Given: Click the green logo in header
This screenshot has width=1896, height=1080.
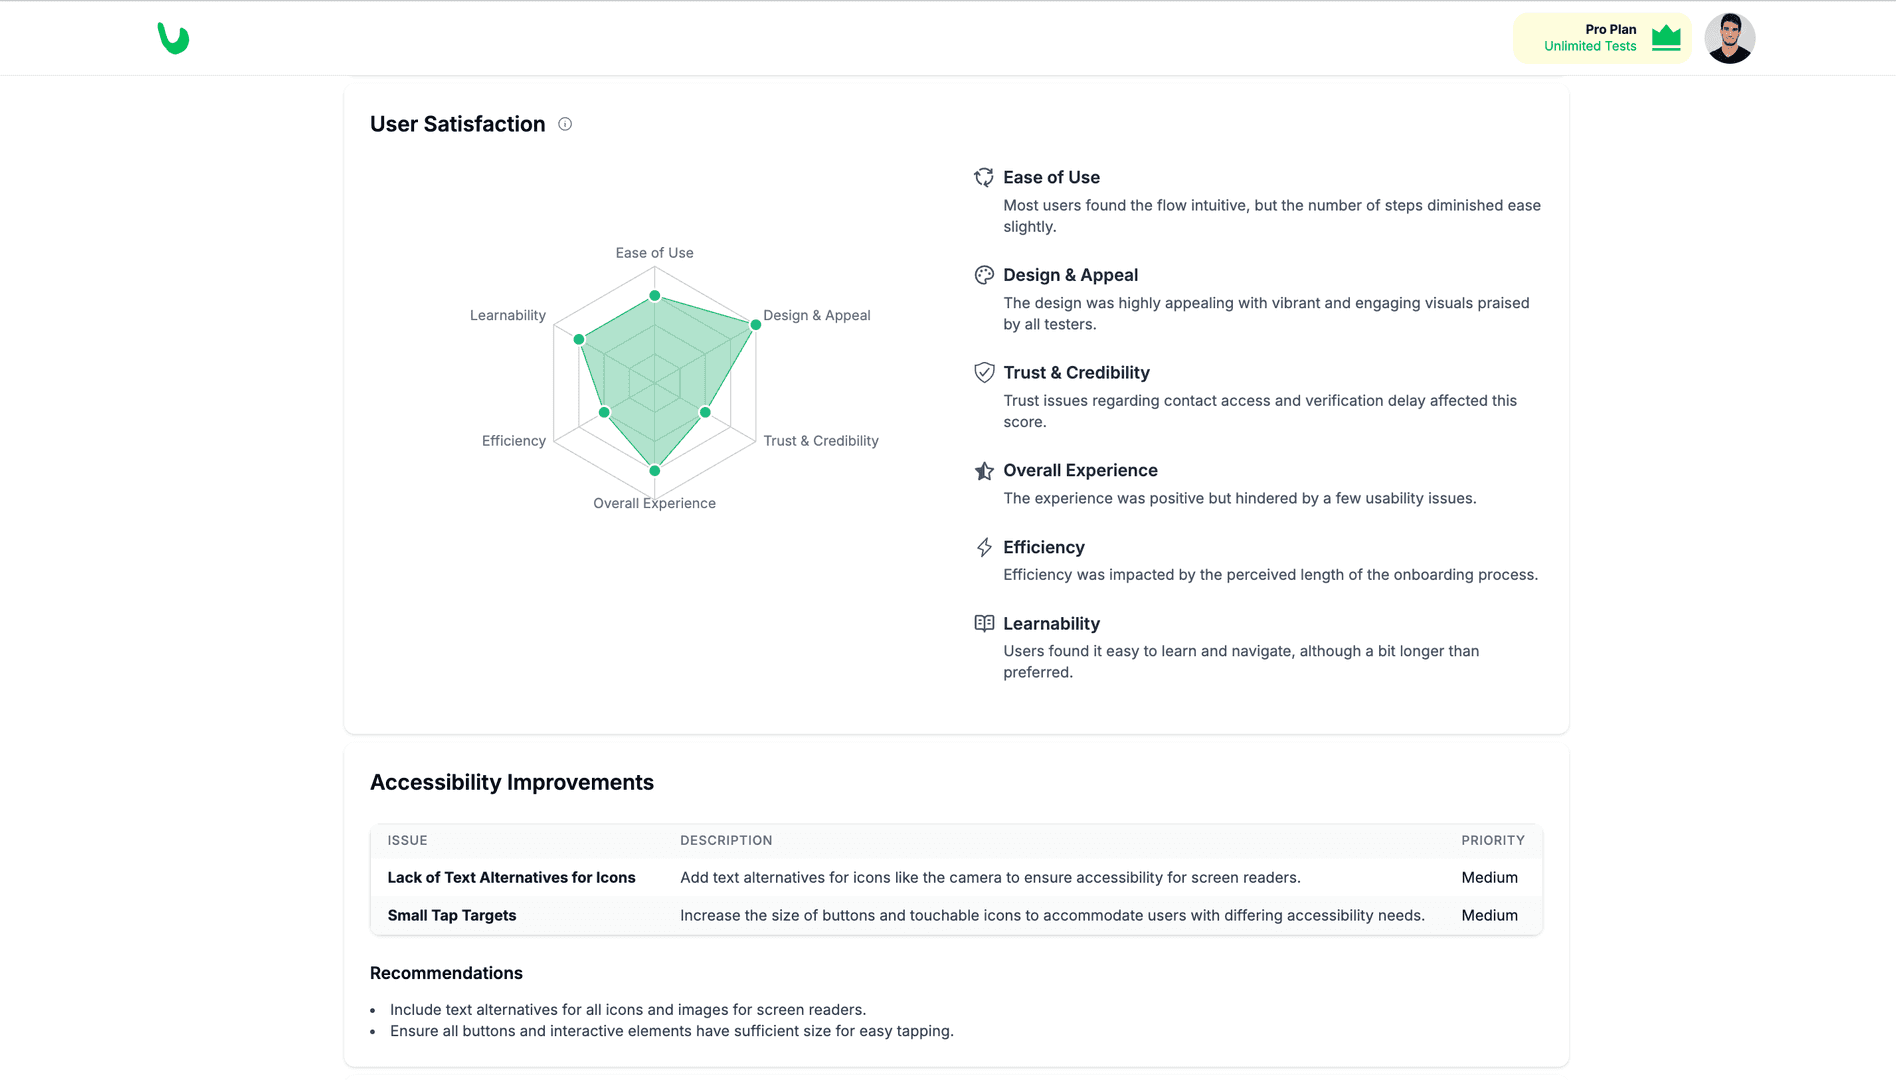Looking at the screenshot, I should click(x=173, y=38).
